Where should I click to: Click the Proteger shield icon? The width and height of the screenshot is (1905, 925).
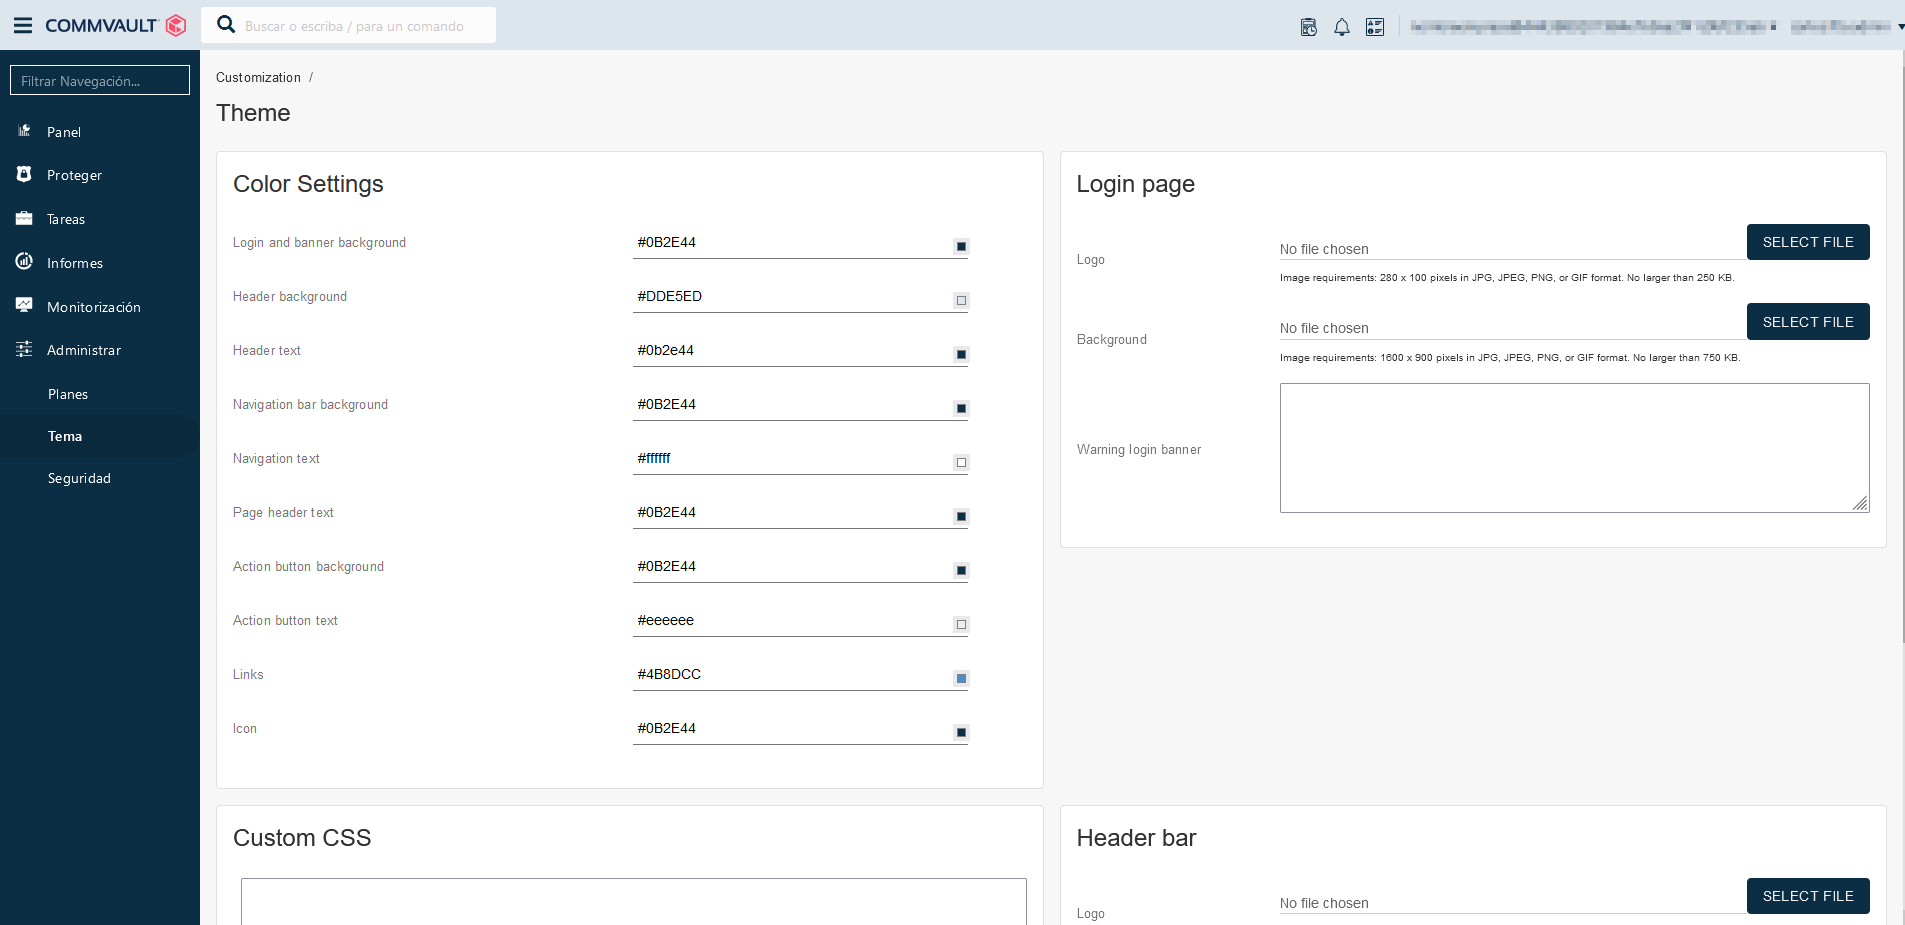(x=24, y=174)
